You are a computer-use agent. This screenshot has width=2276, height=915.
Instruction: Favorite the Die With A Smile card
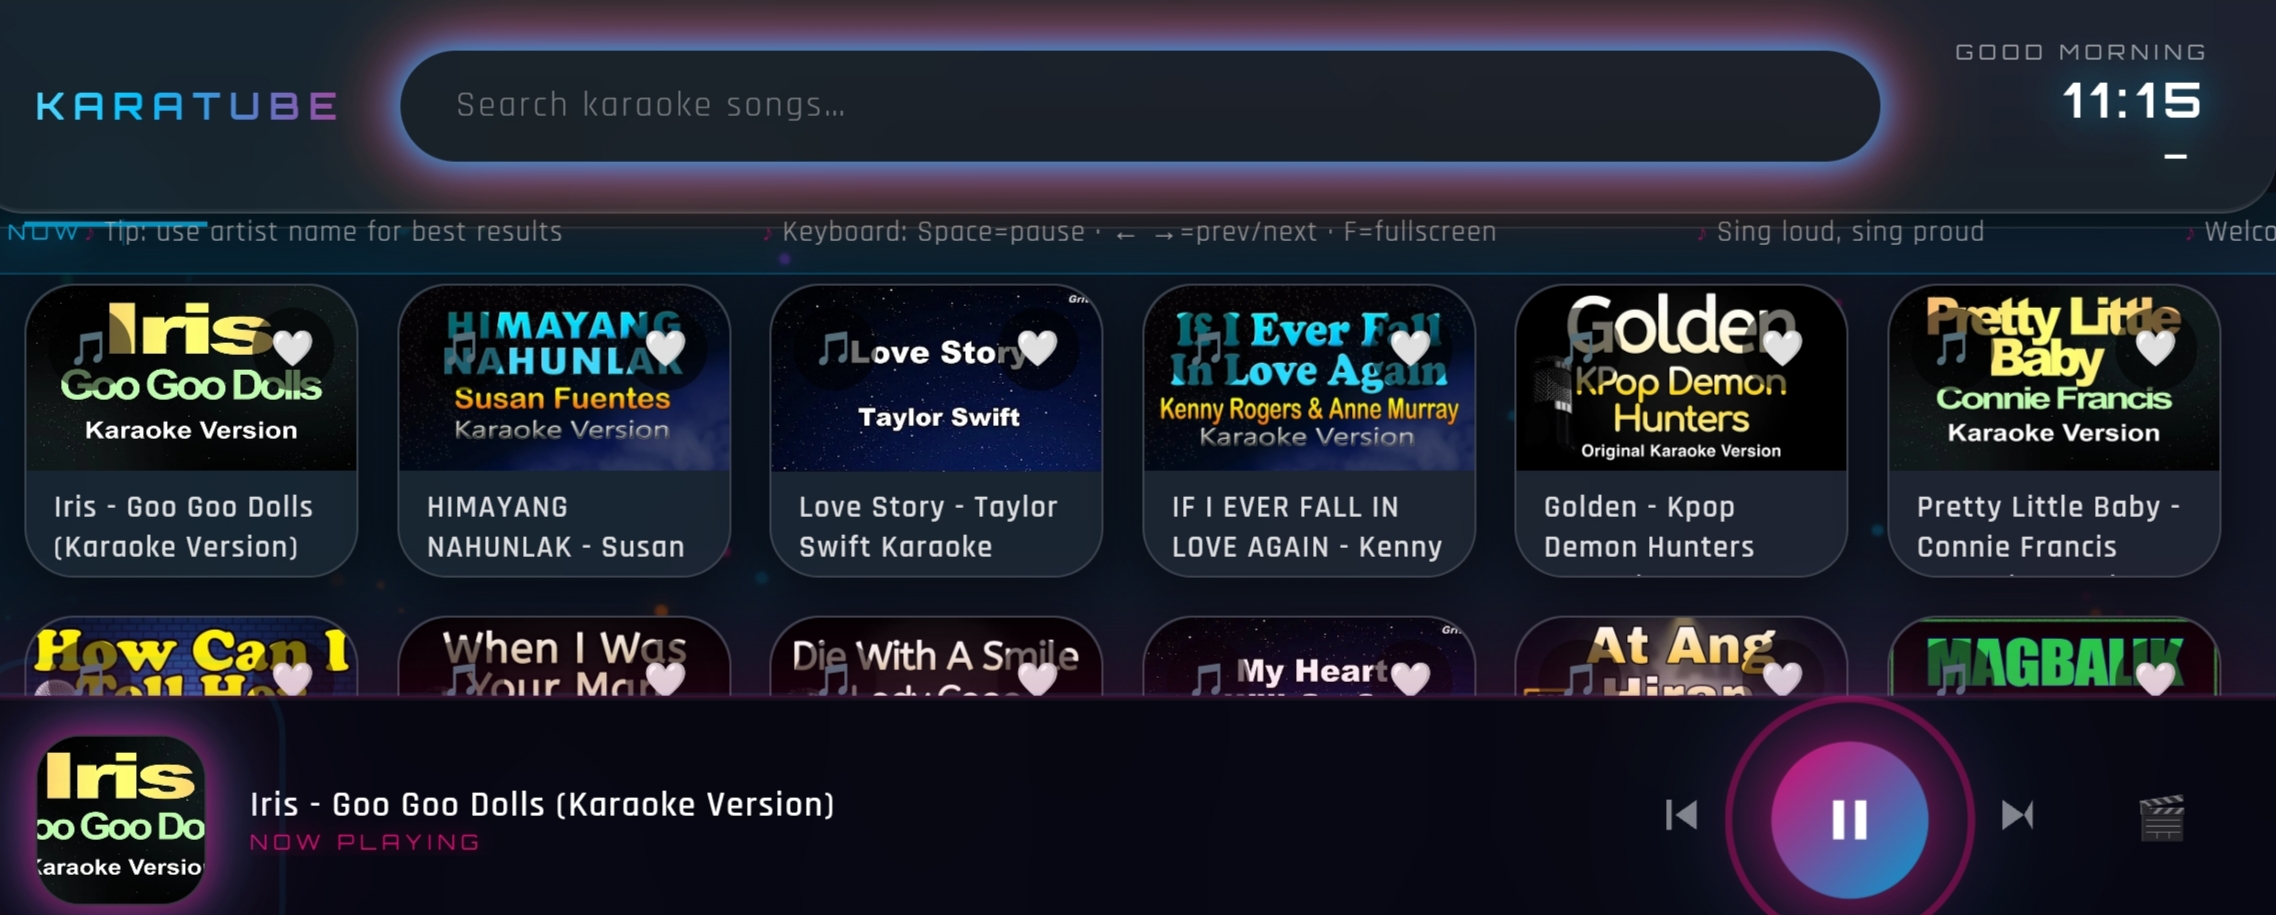[1038, 678]
